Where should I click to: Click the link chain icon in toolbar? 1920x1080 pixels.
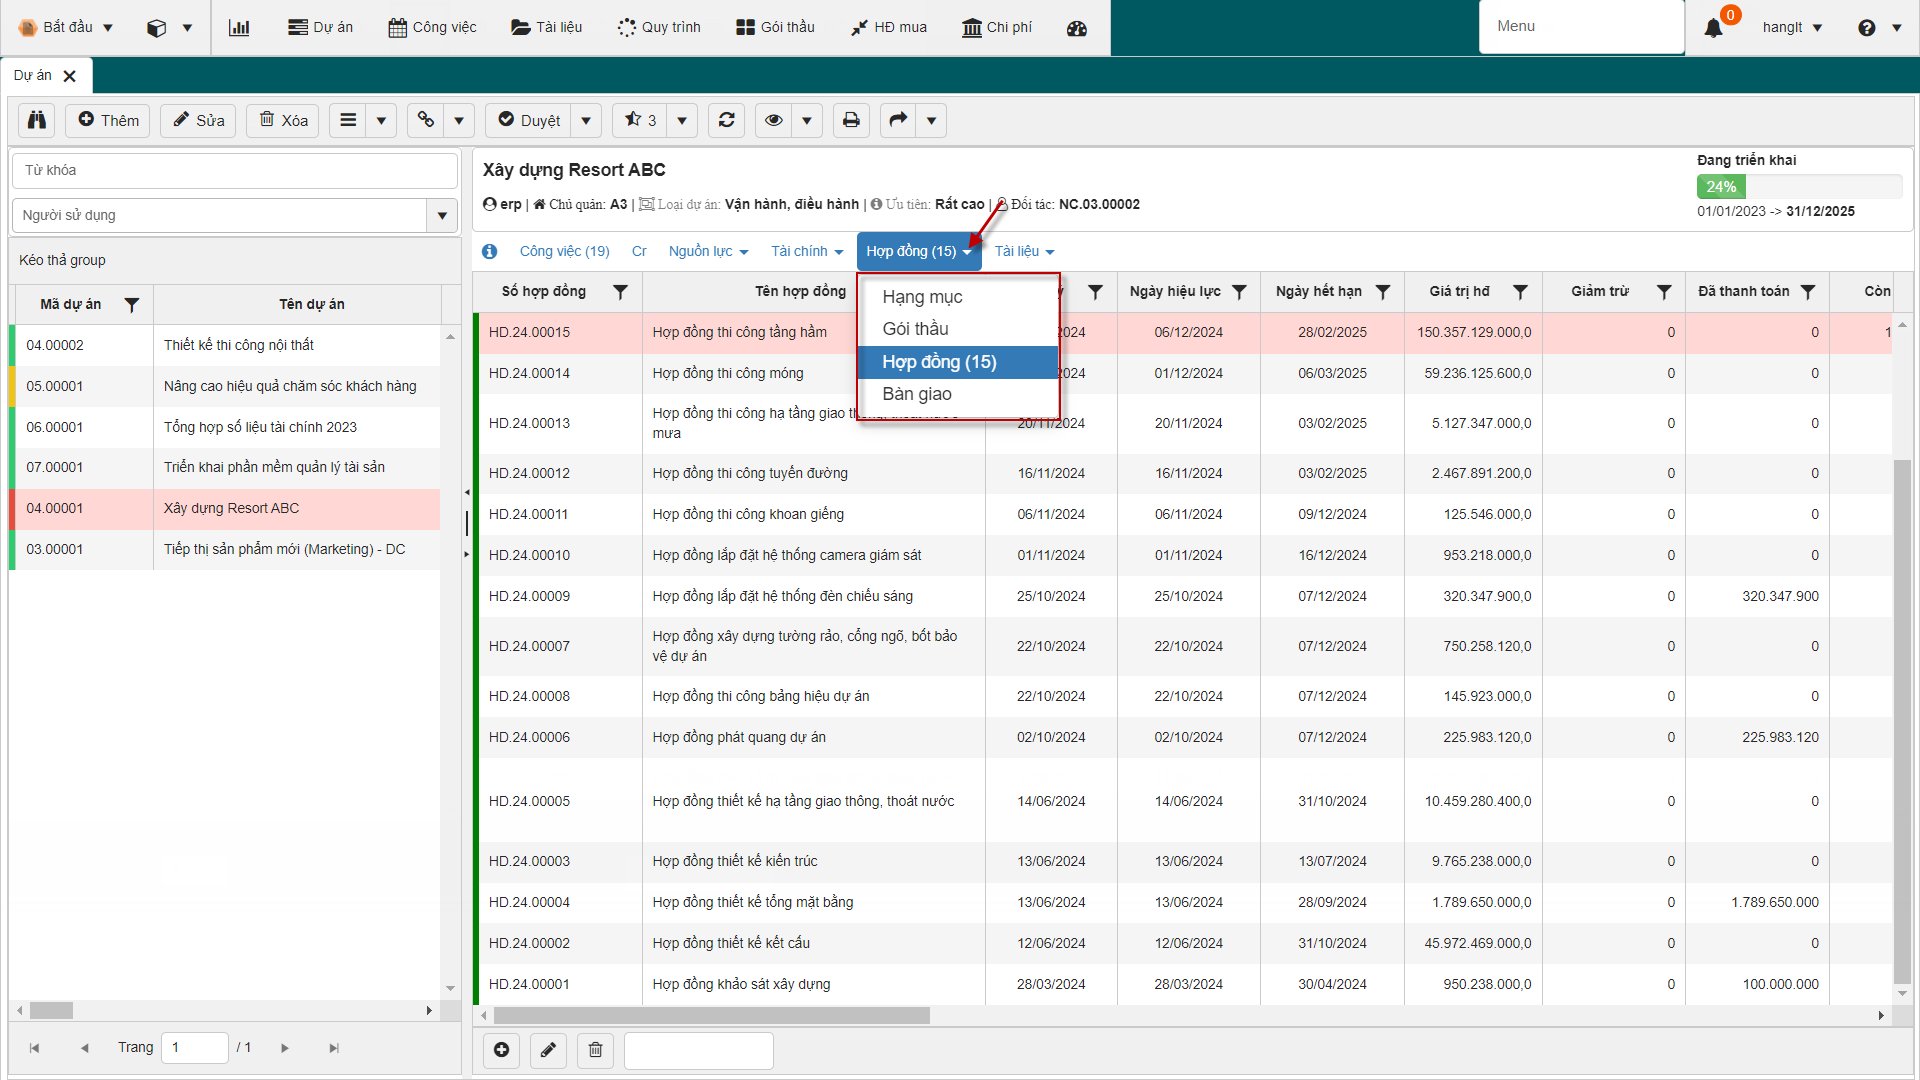pyautogui.click(x=426, y=120)
